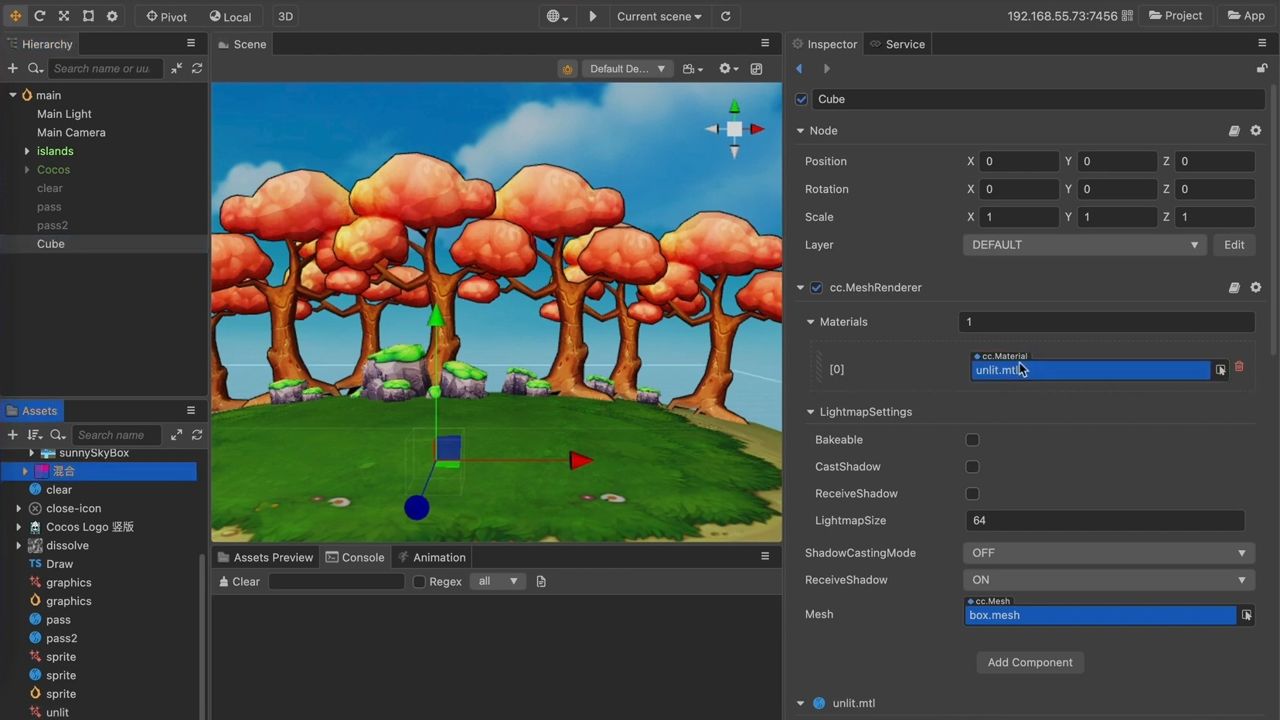Switch to the Animation tab
Viewport: 1280px width, 720px height.
(431, 557)
